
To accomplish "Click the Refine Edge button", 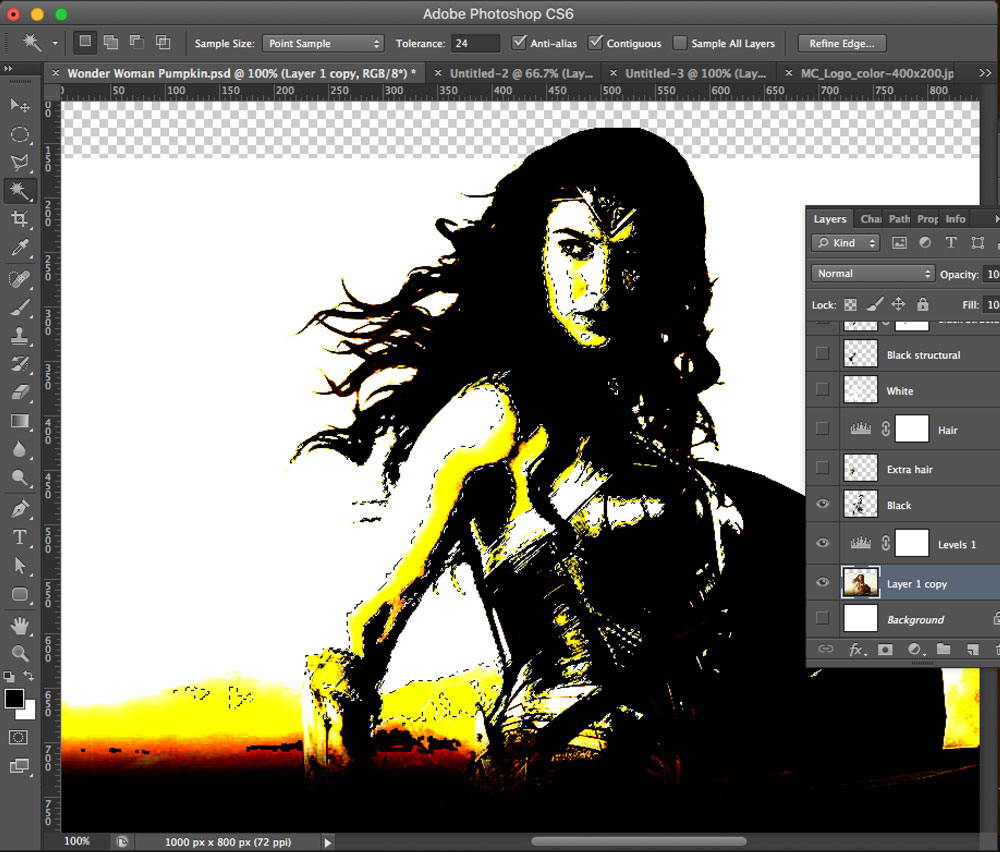I will [x=841, y=43].
